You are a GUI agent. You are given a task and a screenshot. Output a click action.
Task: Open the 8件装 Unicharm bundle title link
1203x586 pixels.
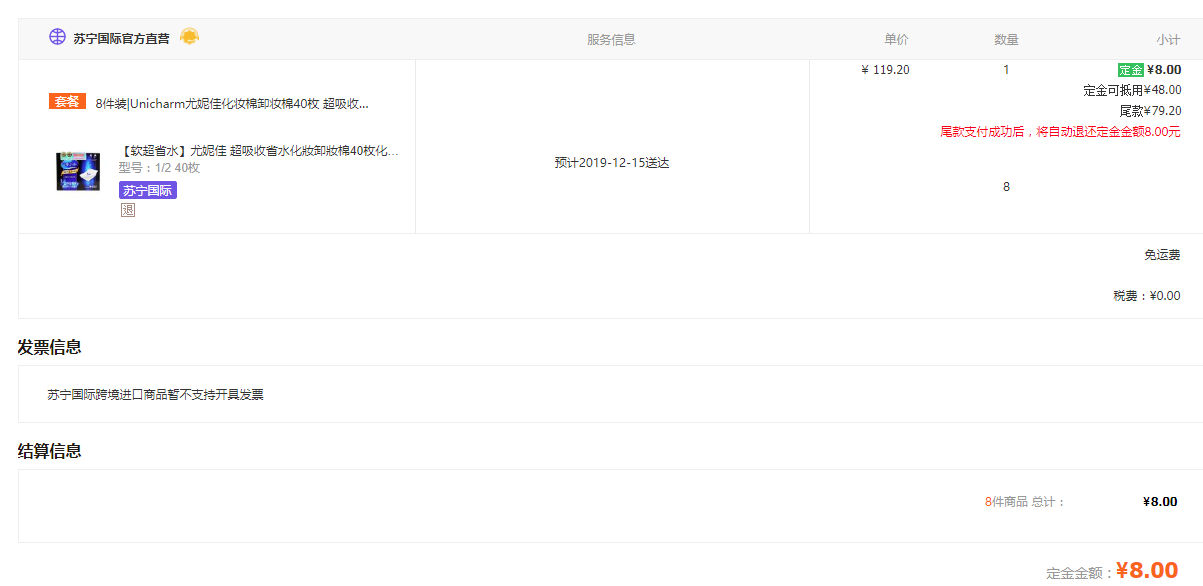tap(232, 104)
